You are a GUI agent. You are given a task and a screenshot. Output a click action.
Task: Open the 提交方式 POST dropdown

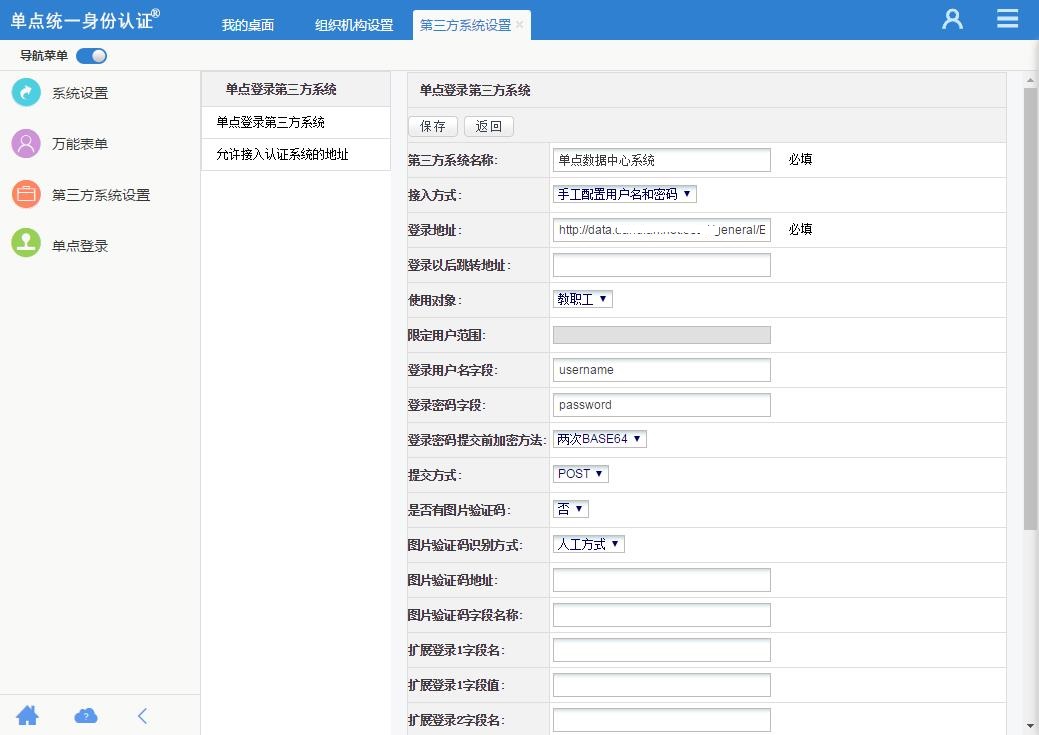580,474
